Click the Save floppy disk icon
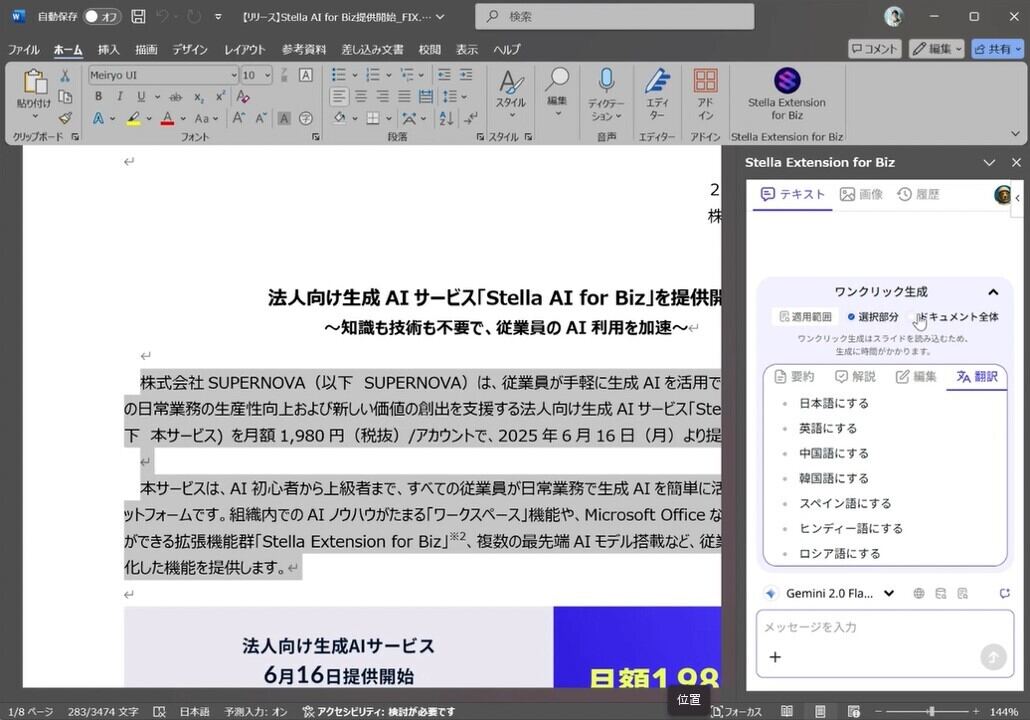This screenshot has width=1030, height=720. pyautogui.click(x=138, y=16)
